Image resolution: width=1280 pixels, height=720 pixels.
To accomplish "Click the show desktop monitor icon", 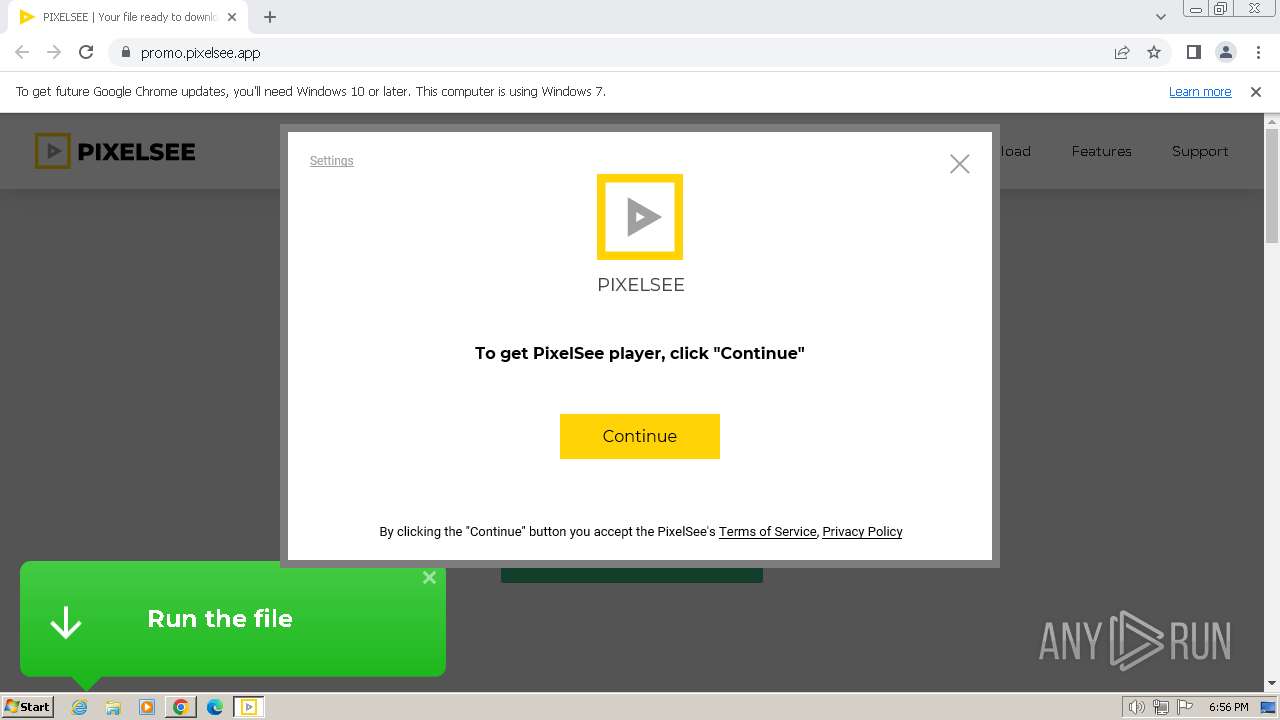I will point(1268,707).
